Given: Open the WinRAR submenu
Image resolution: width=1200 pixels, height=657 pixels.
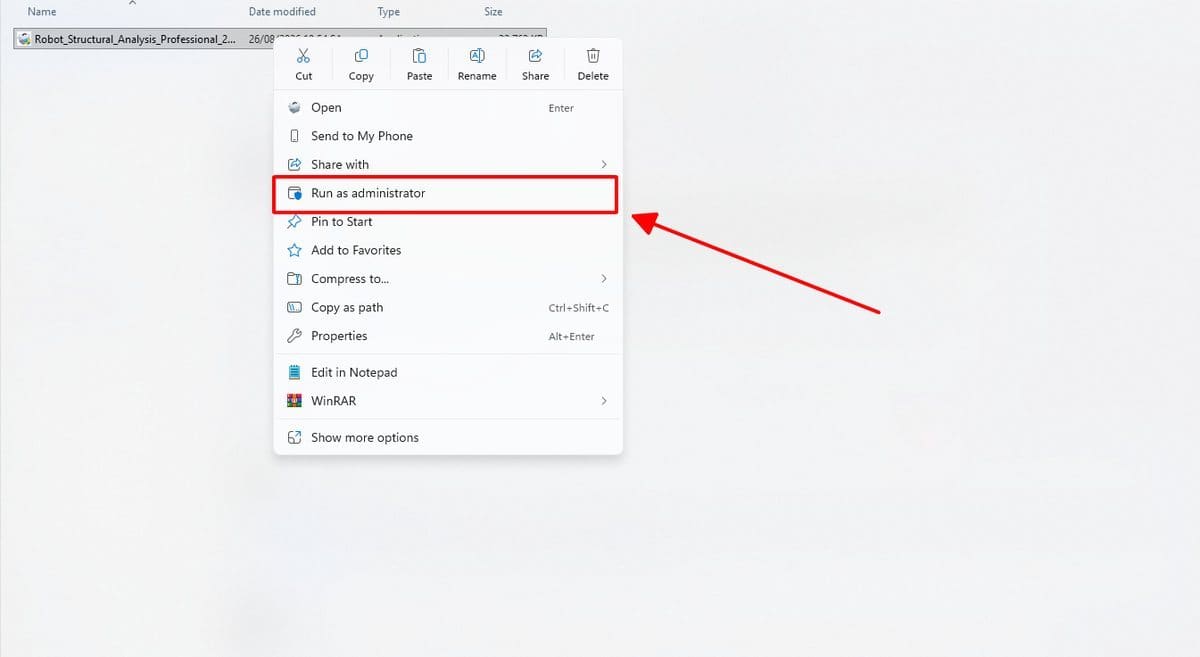Looking at the screenshot, I should coord(448,401).
